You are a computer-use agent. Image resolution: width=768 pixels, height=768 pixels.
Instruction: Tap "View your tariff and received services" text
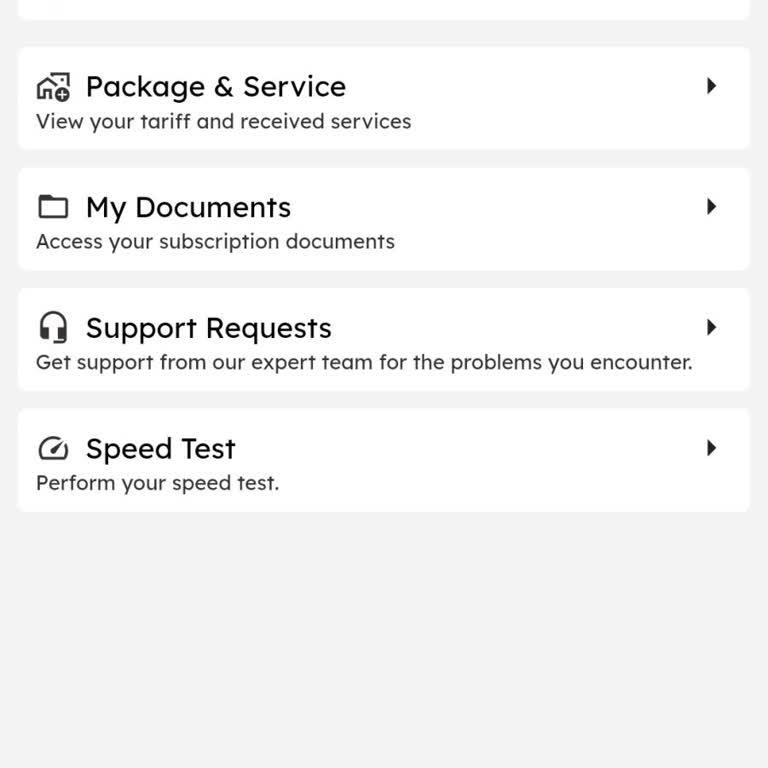click(x=223, y=122)
